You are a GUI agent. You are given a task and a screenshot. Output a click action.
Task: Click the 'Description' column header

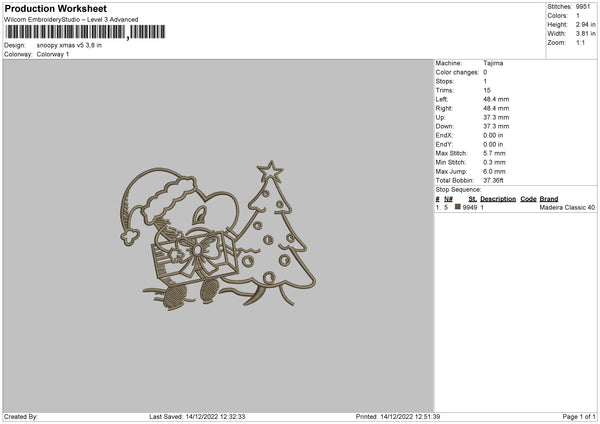(x=498, y=199)
